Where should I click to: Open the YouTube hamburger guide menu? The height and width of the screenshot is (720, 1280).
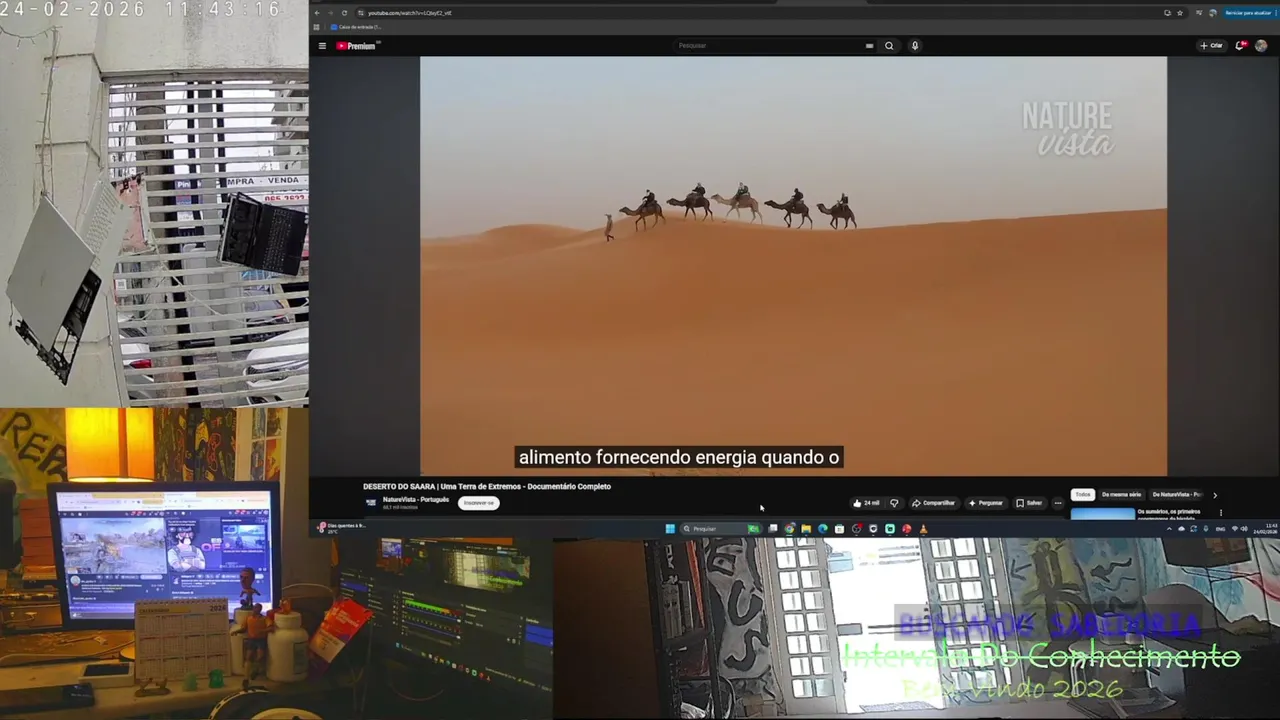[x=322, y=45]
